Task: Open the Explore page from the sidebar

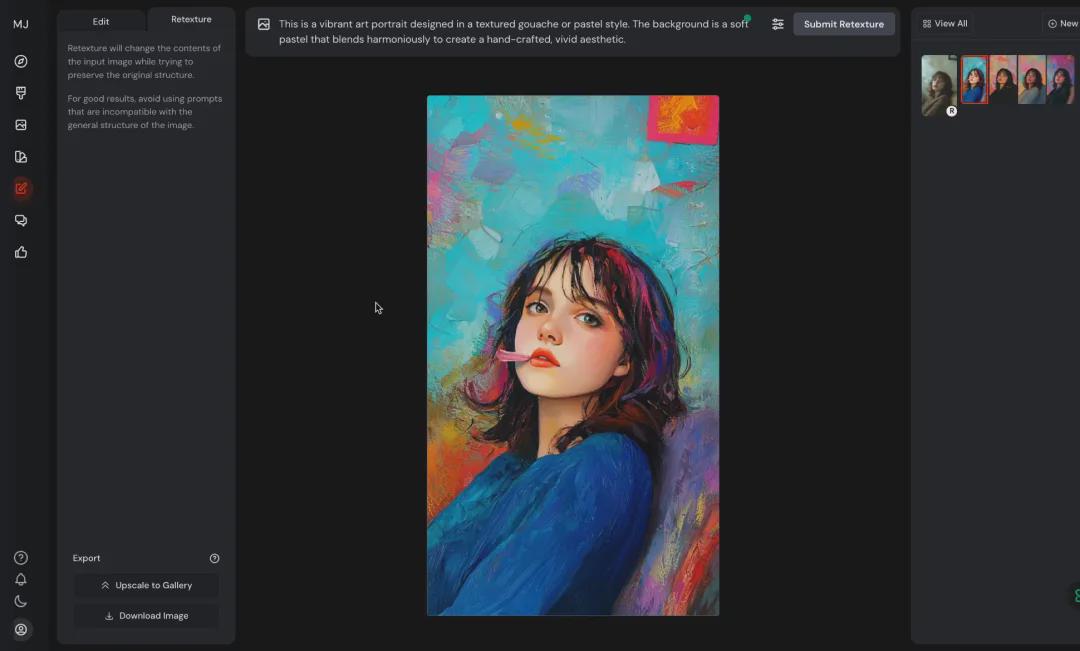Action: click(x=21, y=61)
